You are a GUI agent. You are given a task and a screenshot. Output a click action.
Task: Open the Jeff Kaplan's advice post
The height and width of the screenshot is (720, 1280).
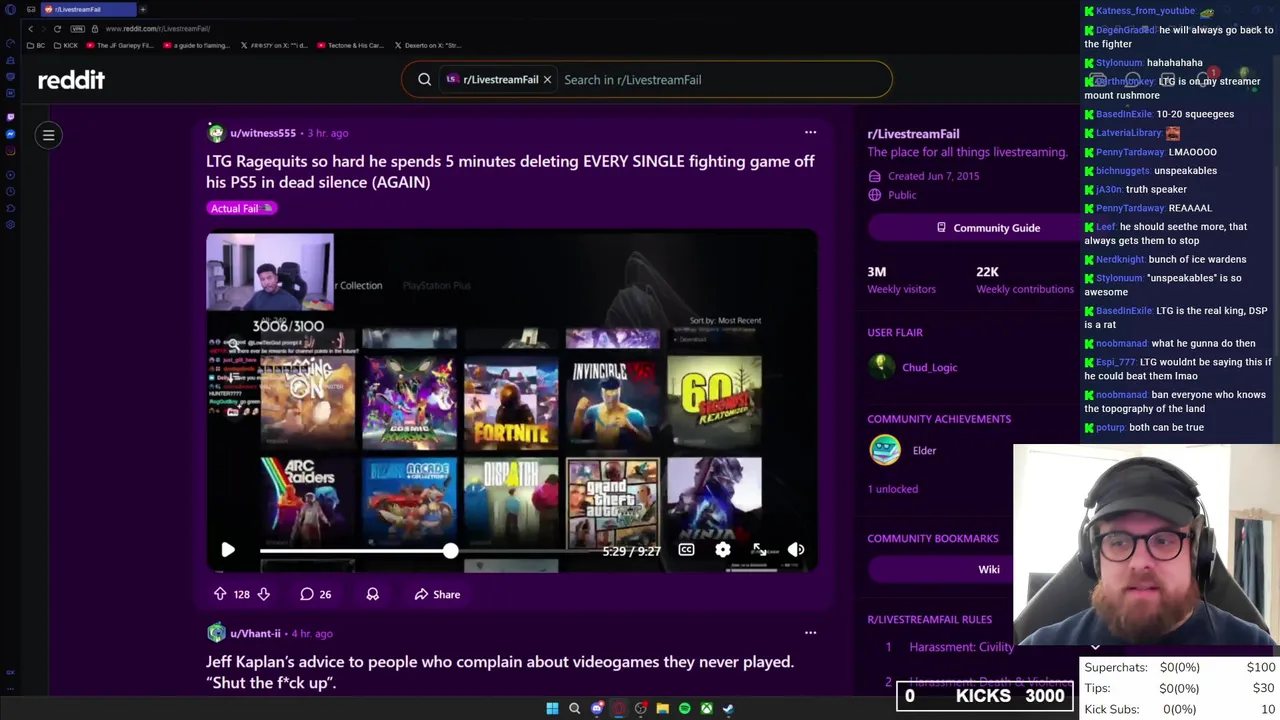click(x=500, y=671)
